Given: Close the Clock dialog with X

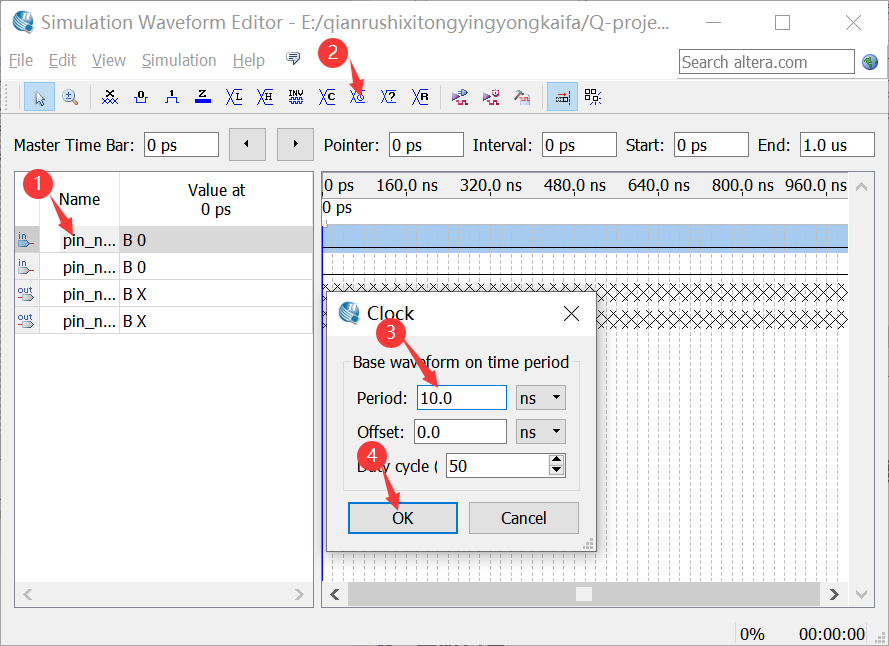Looking at the screenshot, I should [x=571, y=314].
